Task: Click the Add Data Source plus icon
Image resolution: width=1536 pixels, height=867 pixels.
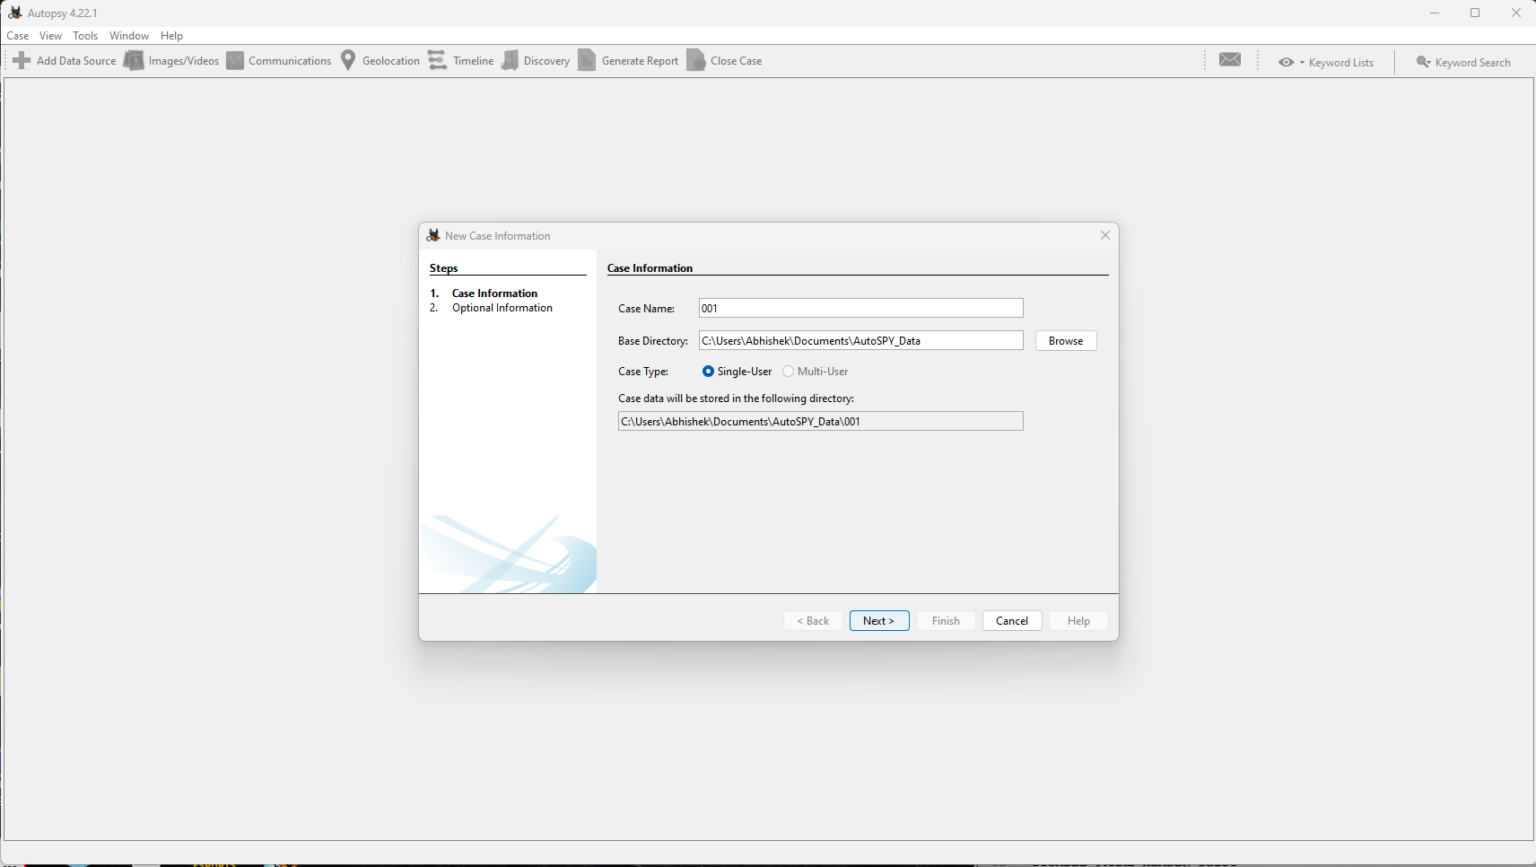Action: [x=22, y=61]
